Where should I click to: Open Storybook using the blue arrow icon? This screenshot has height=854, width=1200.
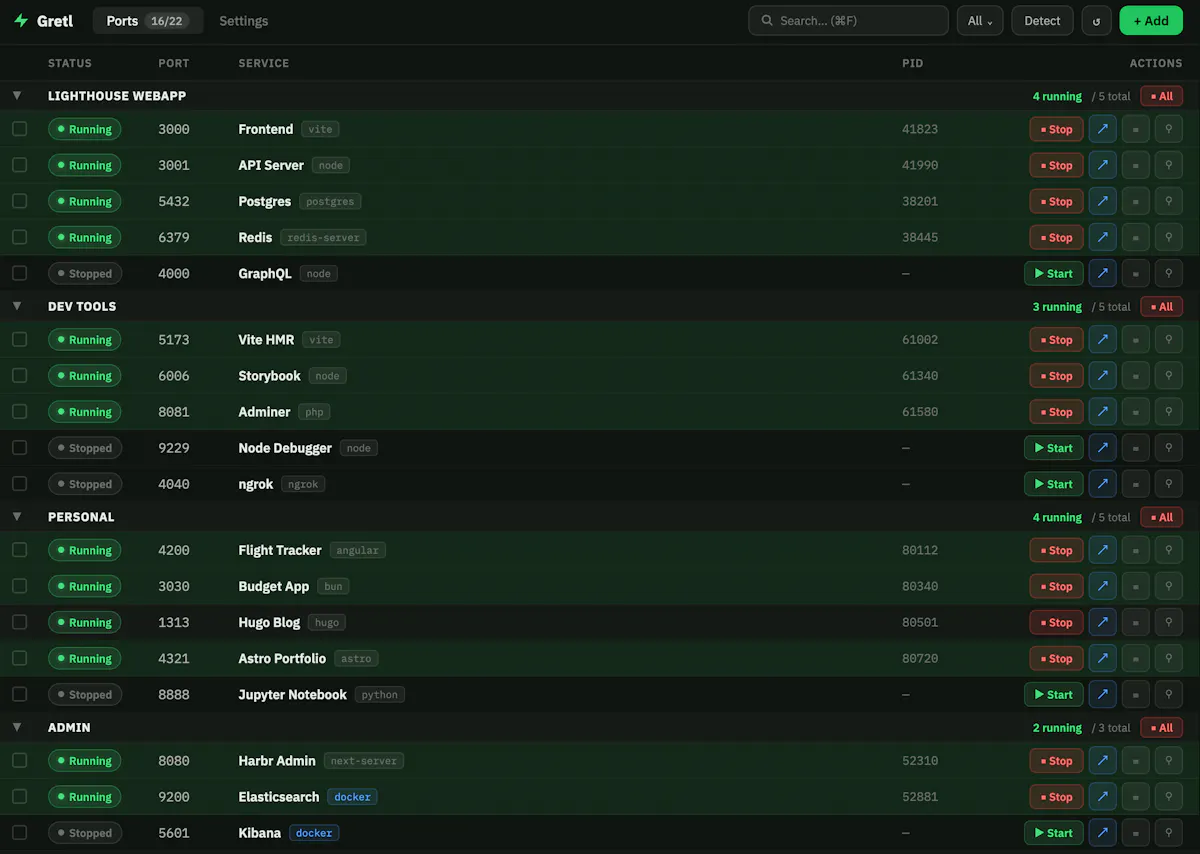pyautogui.click(x=1102, y=376)
